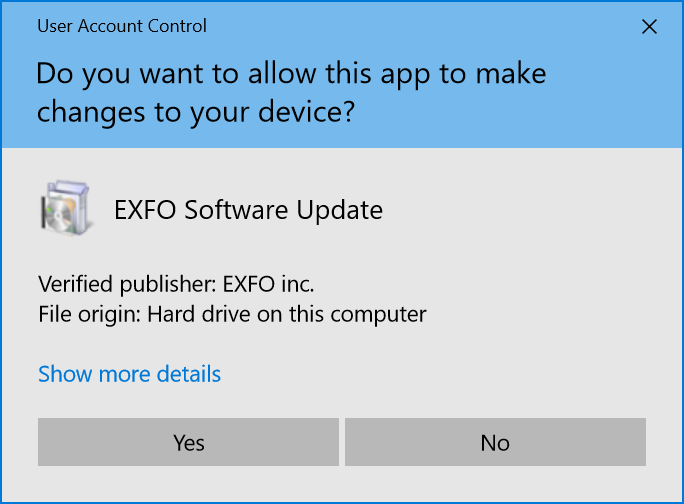Click the word Update in the app name
Screen dimensions: 684x504
(340, 211)
